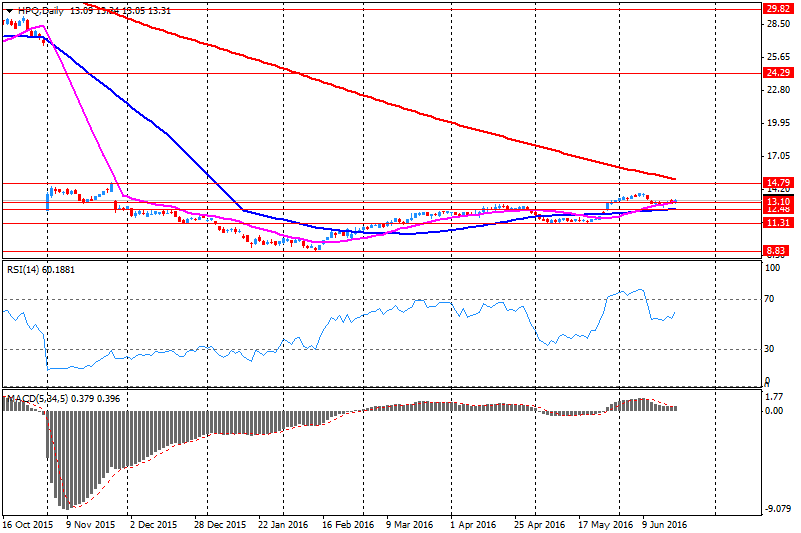The image size is (801, 533).
Task: Click the 28 Dec 2015 date label
Action: pos(220,525)
